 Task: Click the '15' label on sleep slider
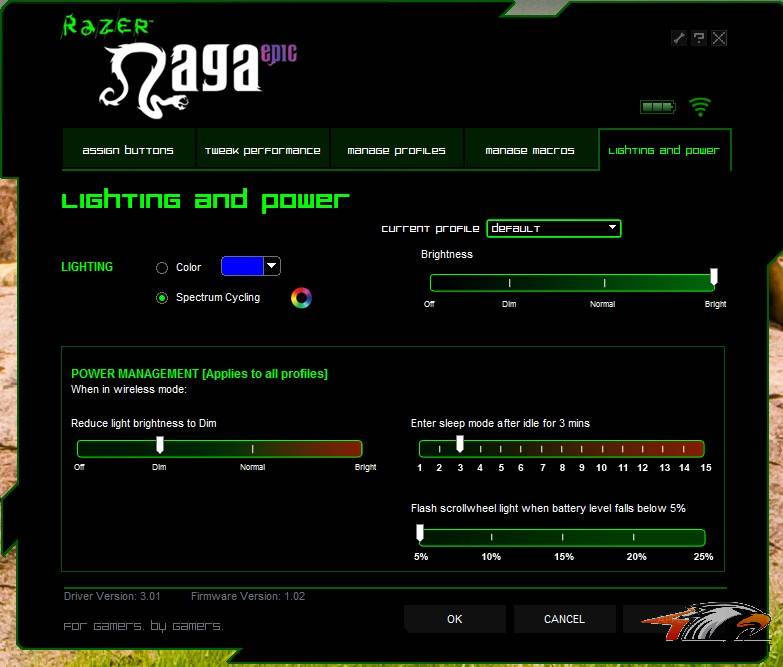(x=706, y=468)
